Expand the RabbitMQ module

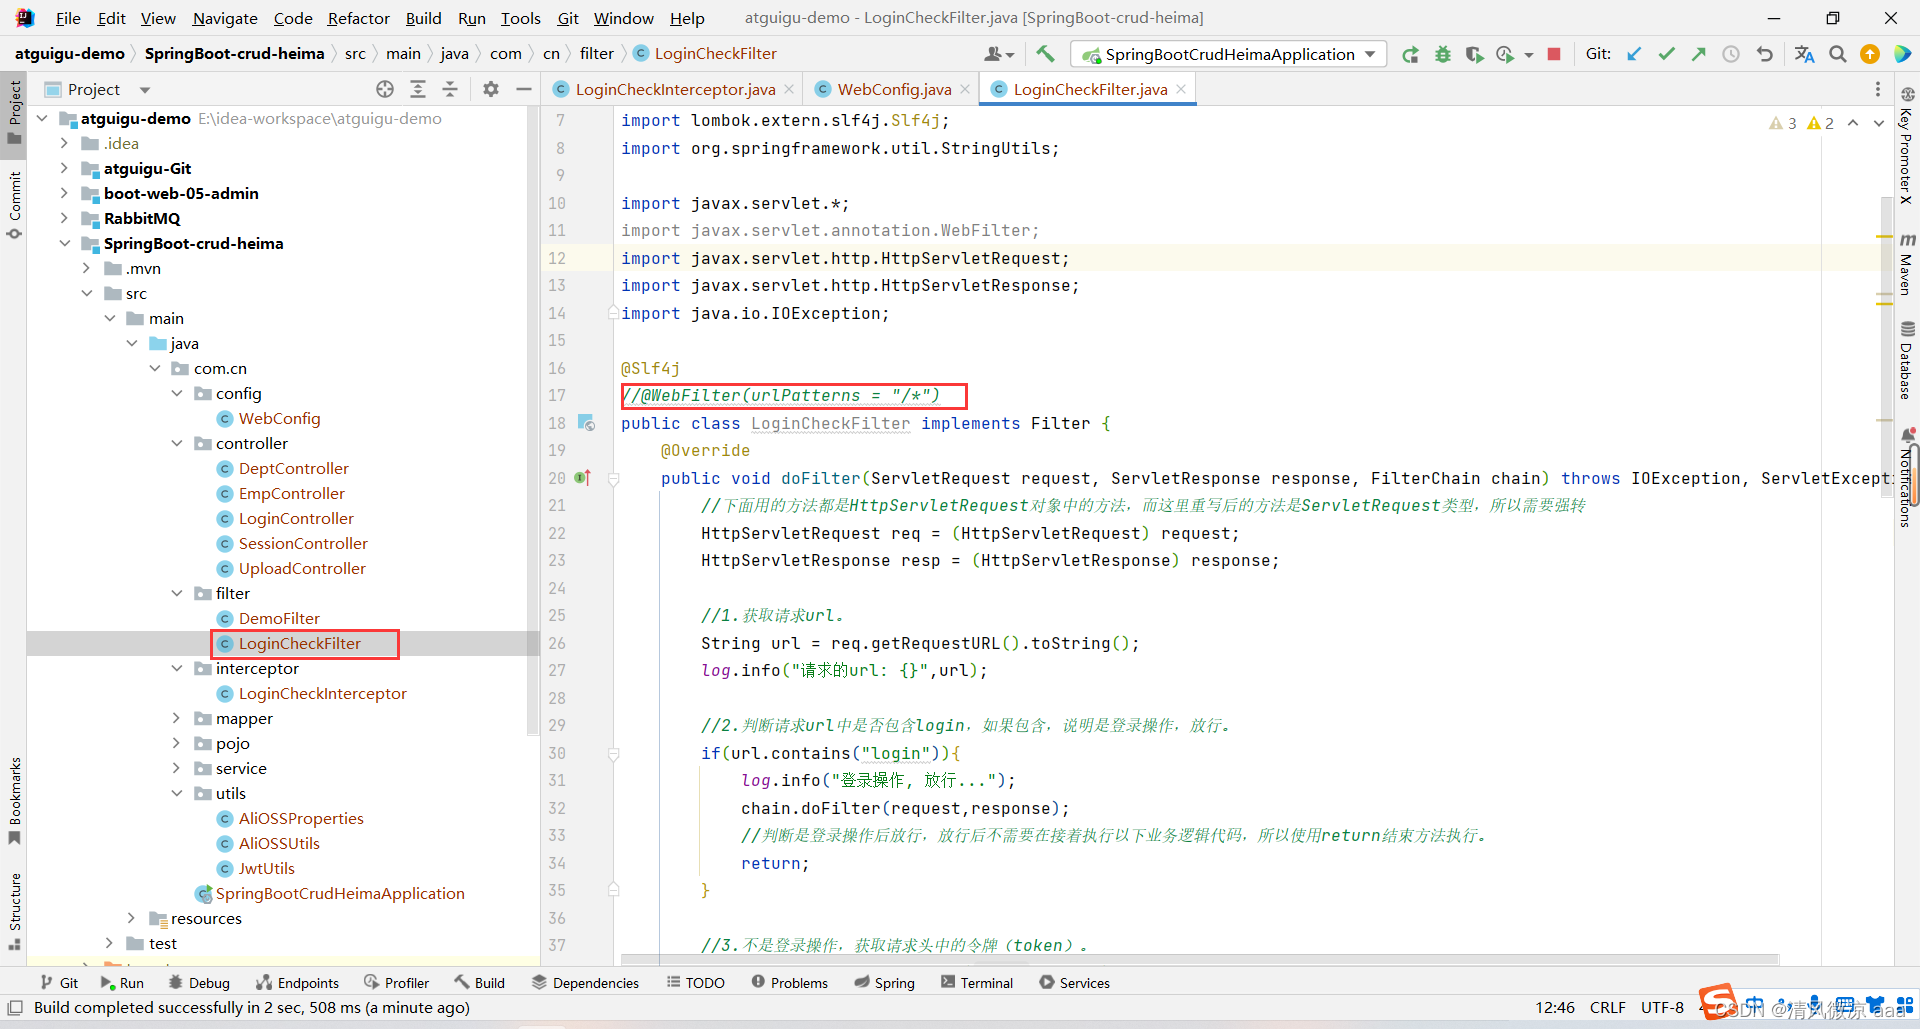(x=64, y=218)
